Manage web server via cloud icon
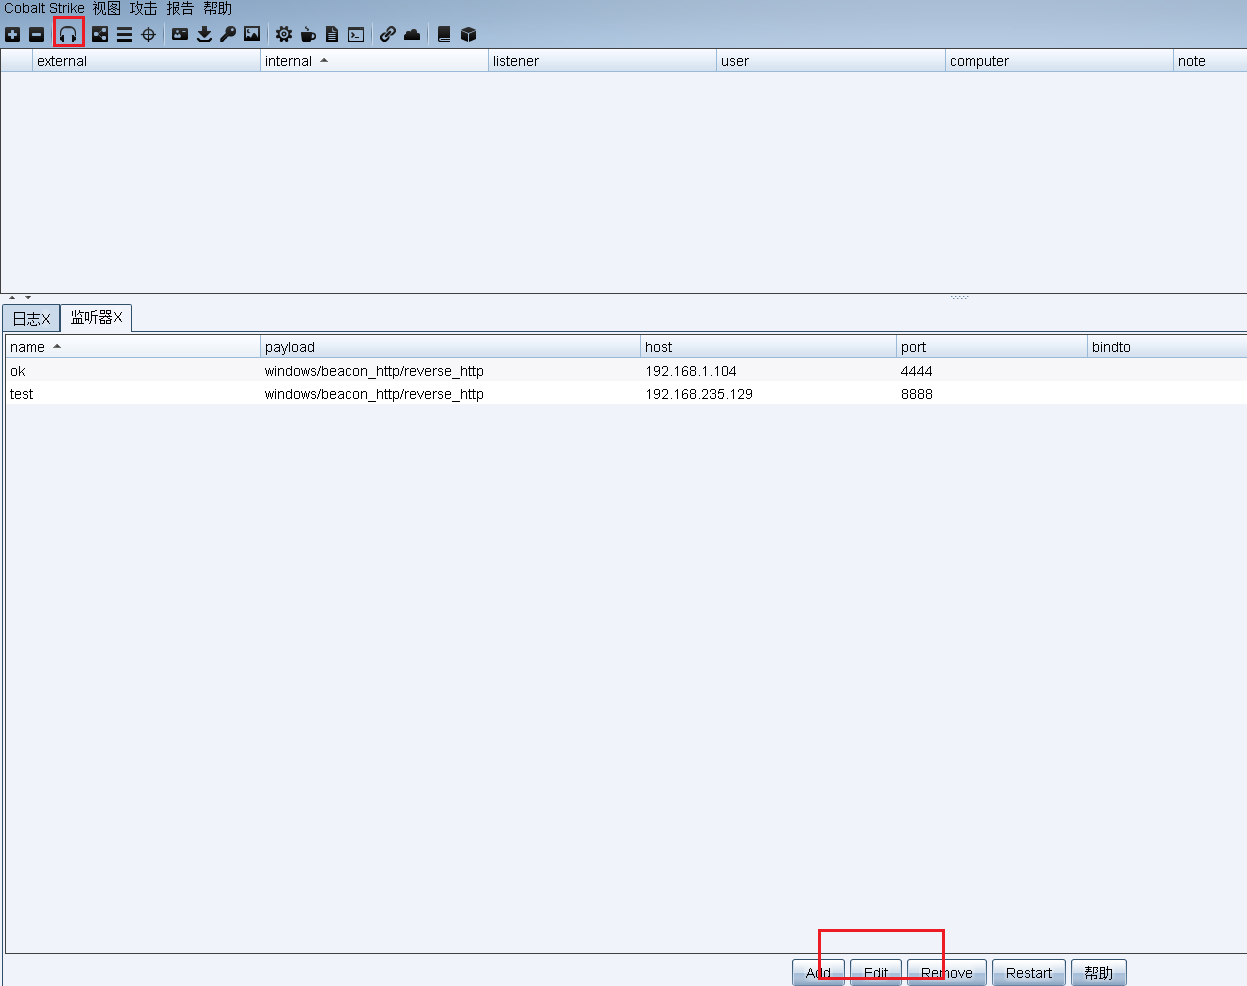Viewport: 1247px width, 986px height. click(x=412, y=34)
